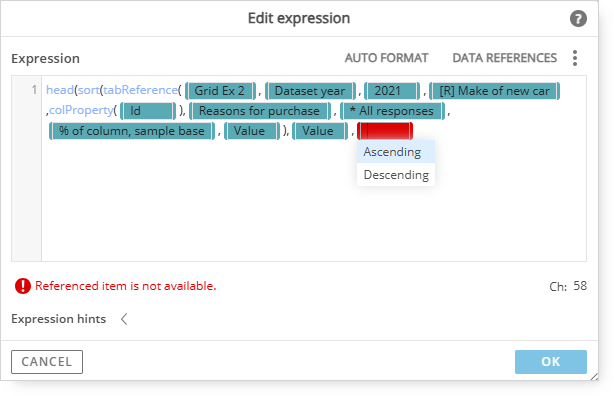The image size is (614, 396).
Task: Select the red invalid reference token
Action: pos(385,131)
